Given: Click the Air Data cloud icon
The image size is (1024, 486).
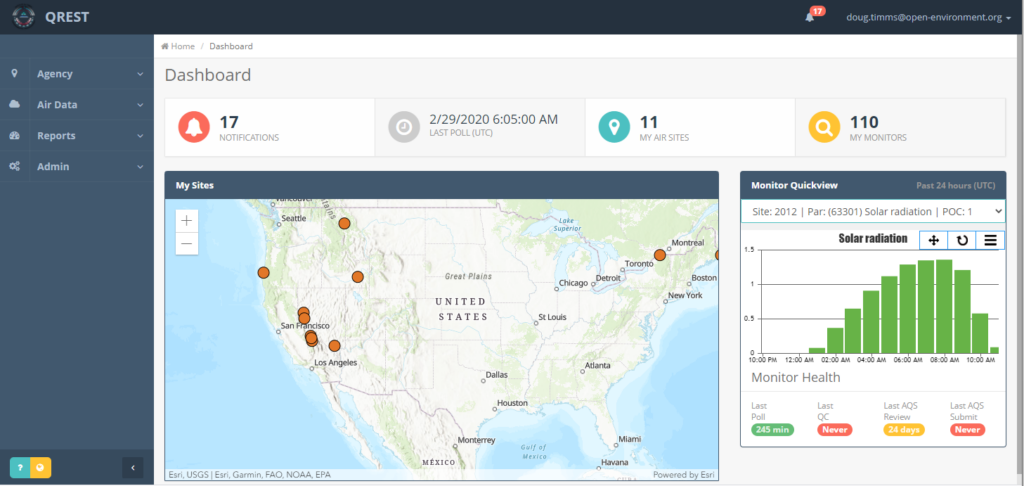Looking at the screenshot, I should pyautogui.click(x=14, y=105).
